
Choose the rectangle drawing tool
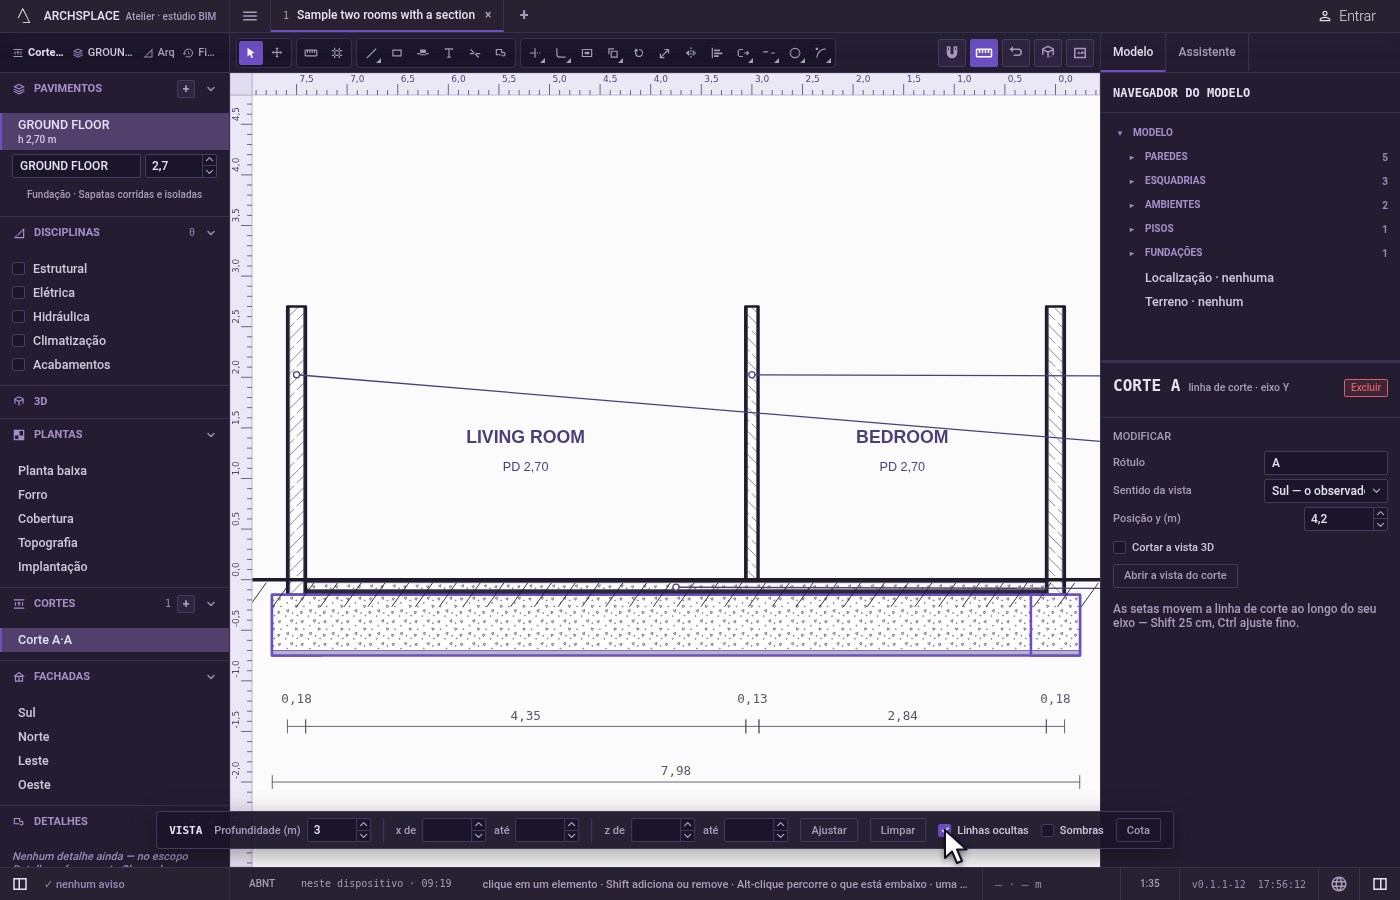(397, 53)
